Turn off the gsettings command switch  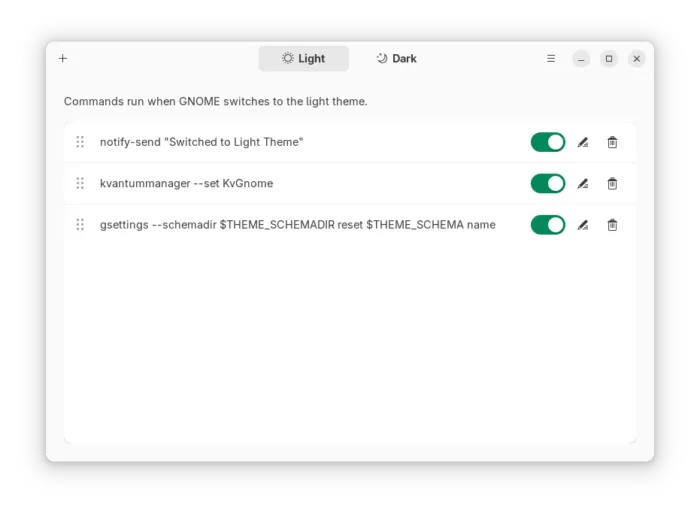pos(547,224)
